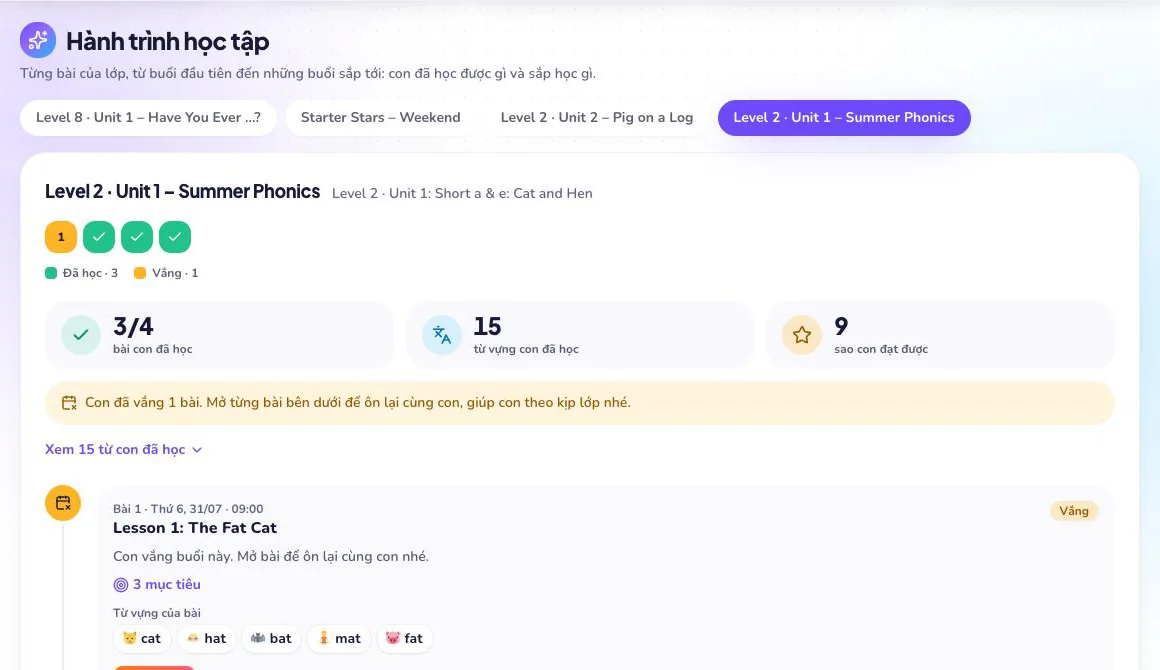The height and width of the screenshot is (670, 1160).
Task: Click the star icon for sao con đạt được
Action: click(x=802, y=335)
